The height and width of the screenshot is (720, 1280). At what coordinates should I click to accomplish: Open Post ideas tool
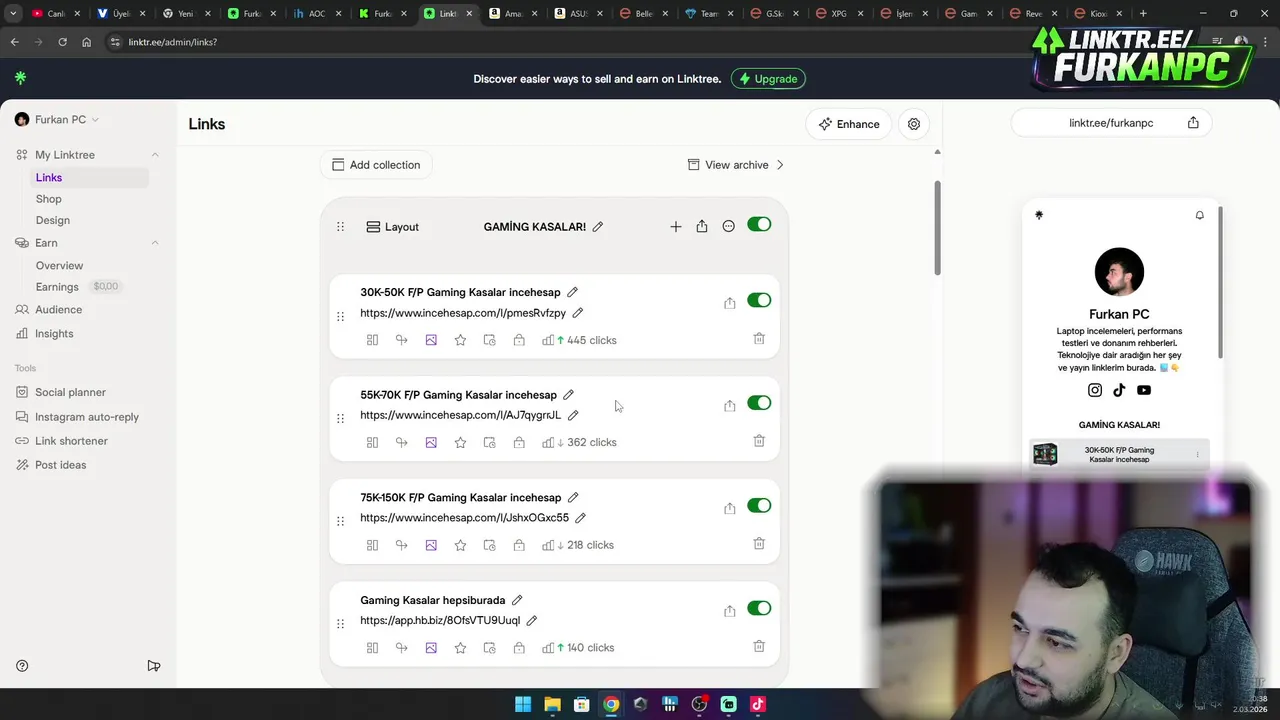pos(61,465)
